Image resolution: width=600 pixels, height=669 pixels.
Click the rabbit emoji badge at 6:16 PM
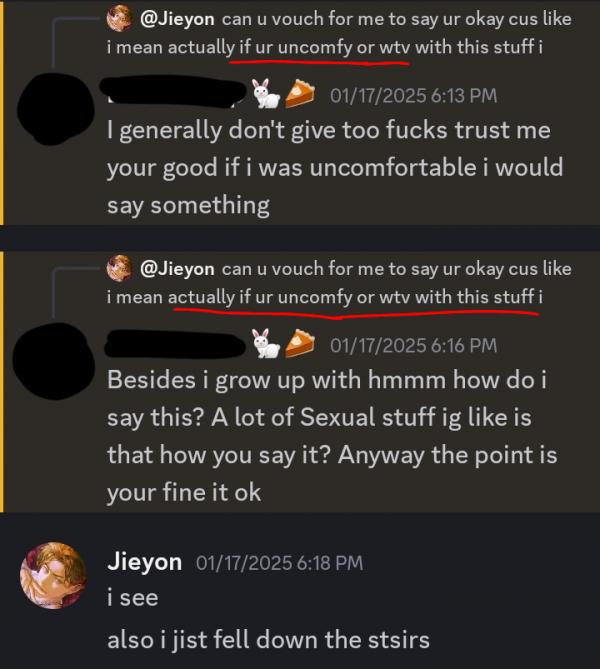pyautogui.click(x=265, y=343)
